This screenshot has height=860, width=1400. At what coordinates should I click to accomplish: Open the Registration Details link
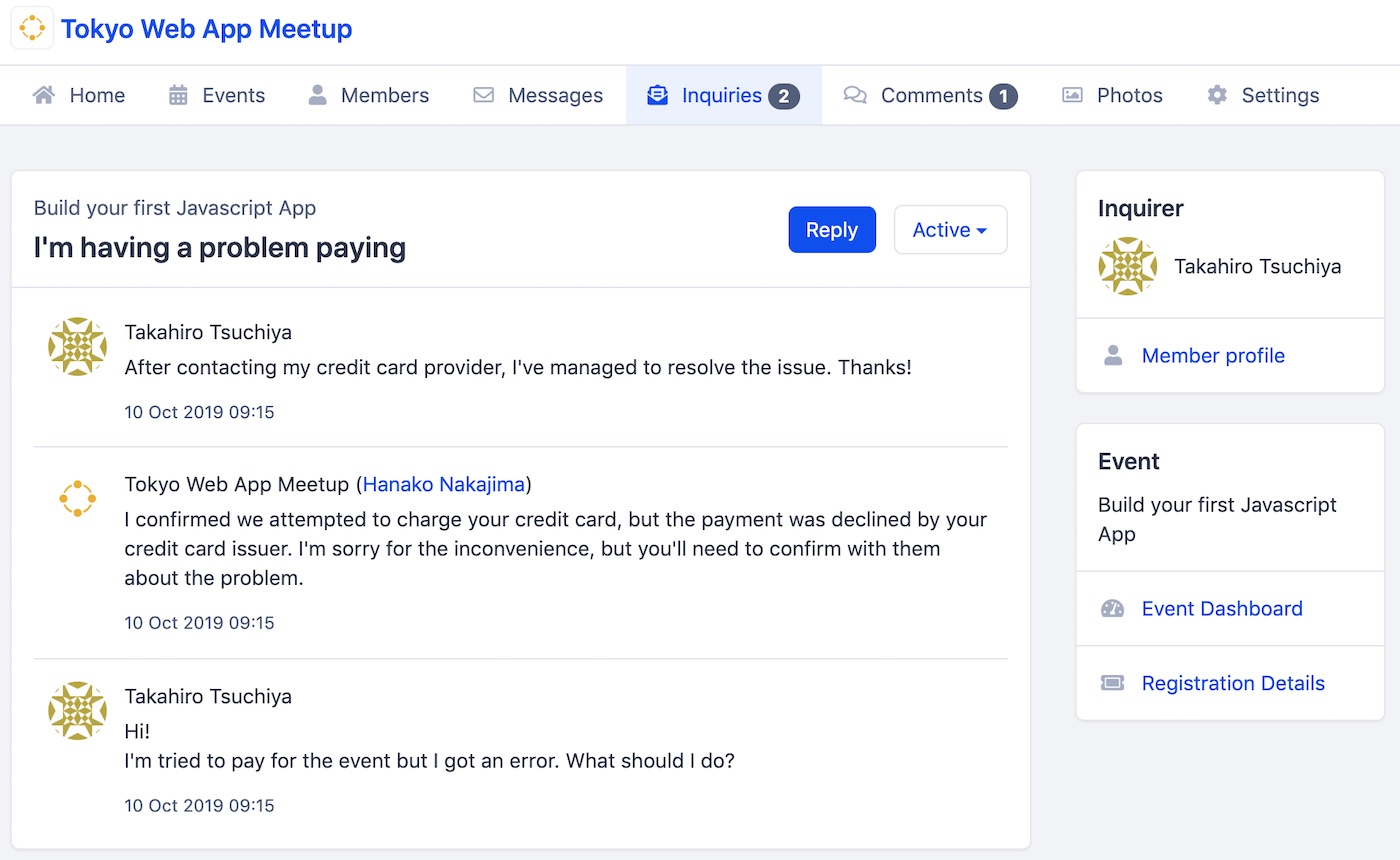[x=1233, y=684]
